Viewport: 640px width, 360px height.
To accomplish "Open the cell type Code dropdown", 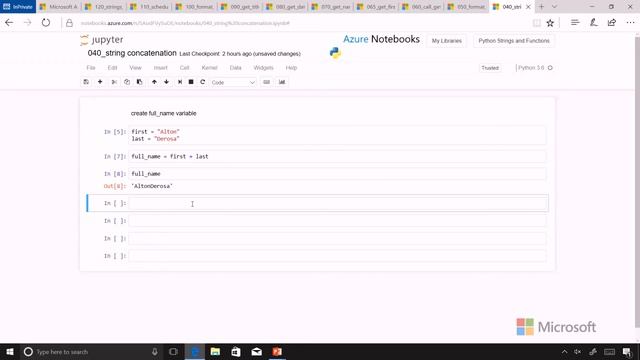I will [233, 82].
